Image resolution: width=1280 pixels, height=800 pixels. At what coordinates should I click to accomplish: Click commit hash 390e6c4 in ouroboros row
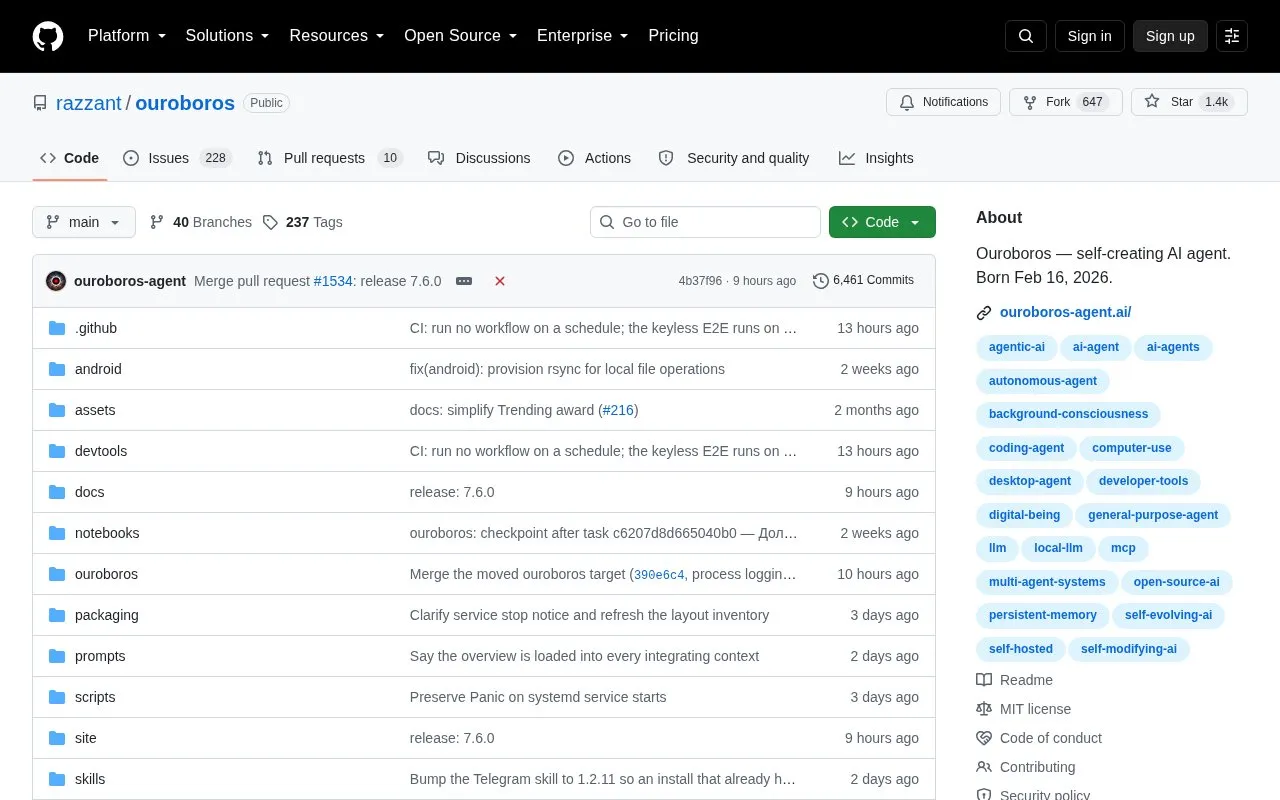pyautogui.click(x=659, y=575)
